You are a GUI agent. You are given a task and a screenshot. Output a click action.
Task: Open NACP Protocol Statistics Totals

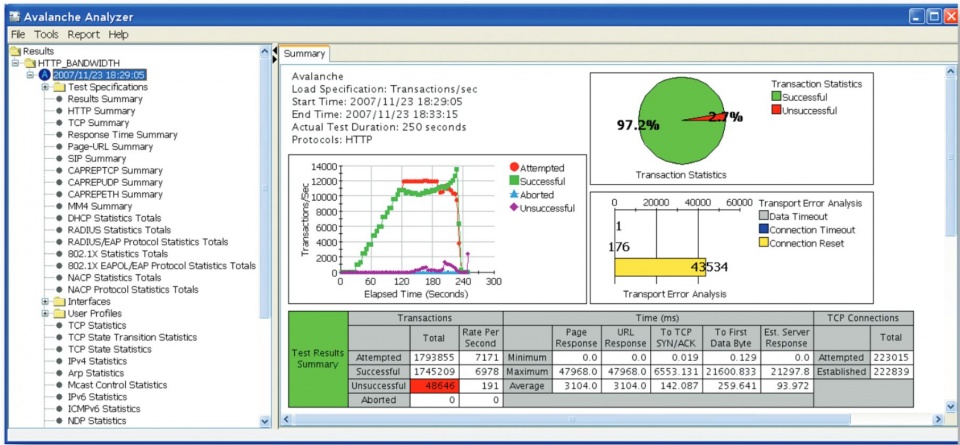click(x=133, y=290)
